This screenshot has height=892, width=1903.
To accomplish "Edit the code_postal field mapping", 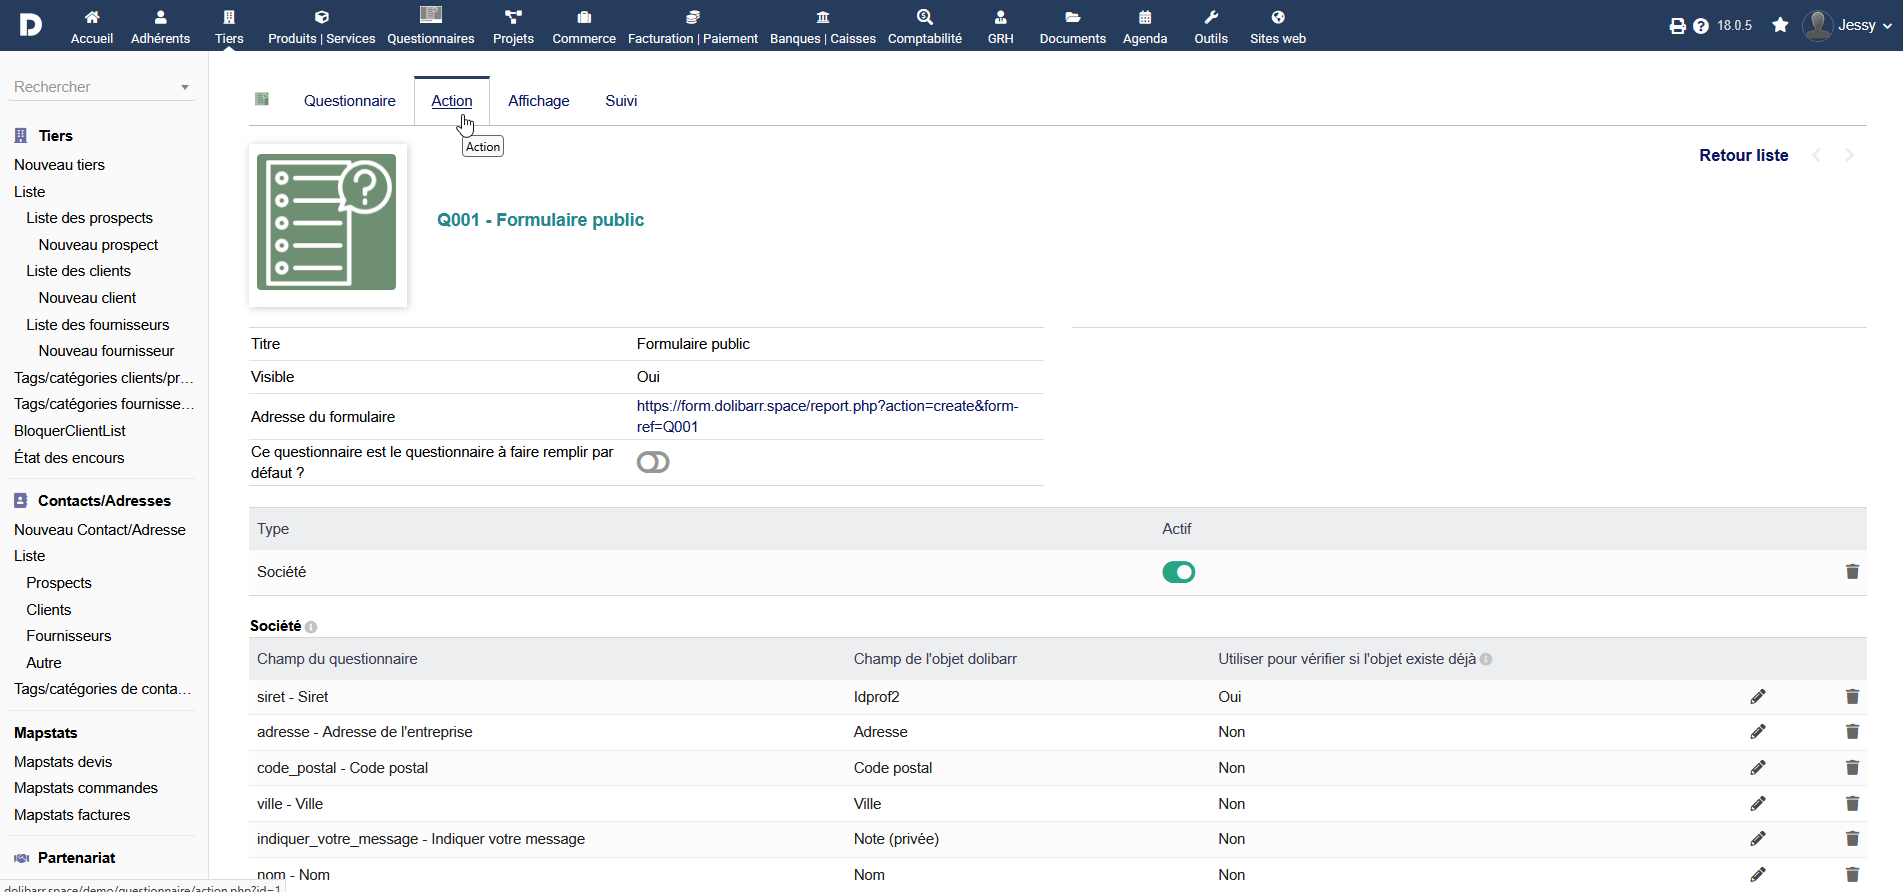I will pos(1758,768).
